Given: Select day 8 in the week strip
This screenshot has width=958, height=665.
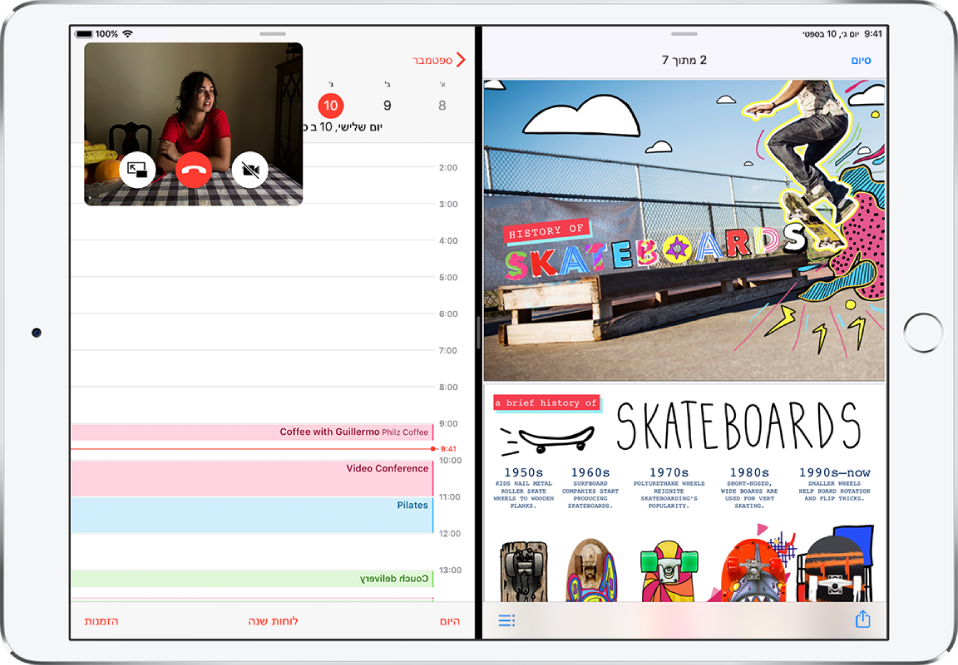Looking at the screenshot, I should point(442,105).
